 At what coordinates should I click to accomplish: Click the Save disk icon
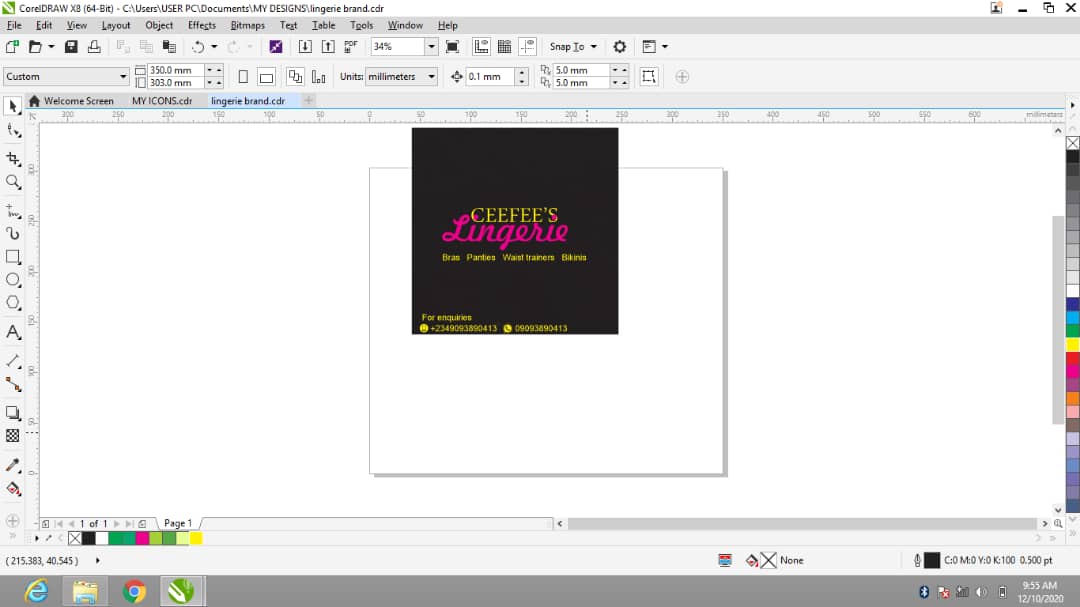[x=71, y=47]
